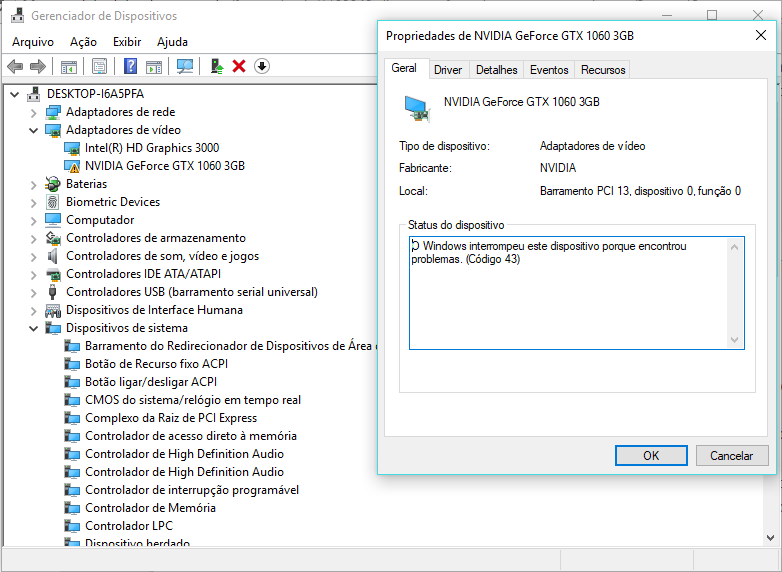Image resolution: width=782 pixels, height=572 pixels.
Task: Expand Controladores de armazenamento node
Action: (x=33, y=238)
